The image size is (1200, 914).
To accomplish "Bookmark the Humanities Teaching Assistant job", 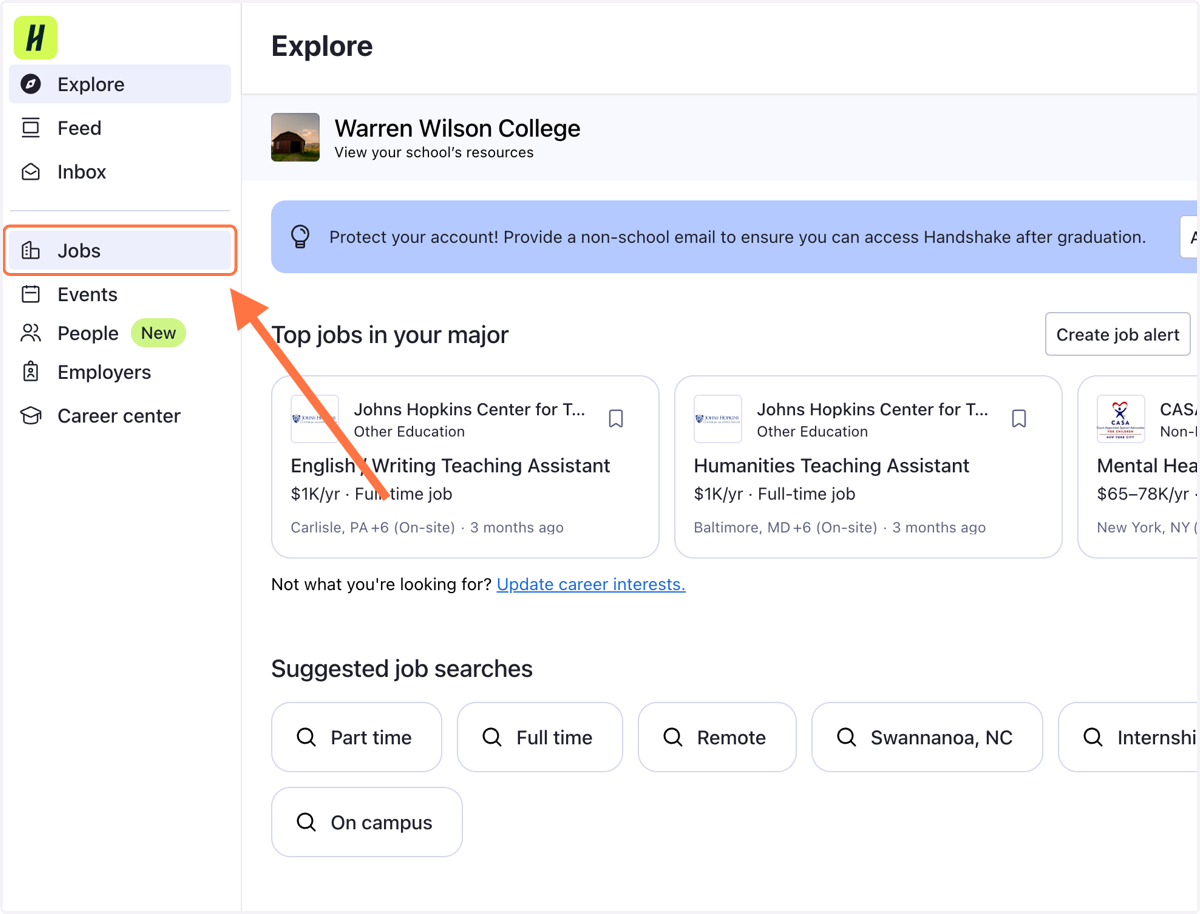I will pyautogui.click(x=1019, y=418).
